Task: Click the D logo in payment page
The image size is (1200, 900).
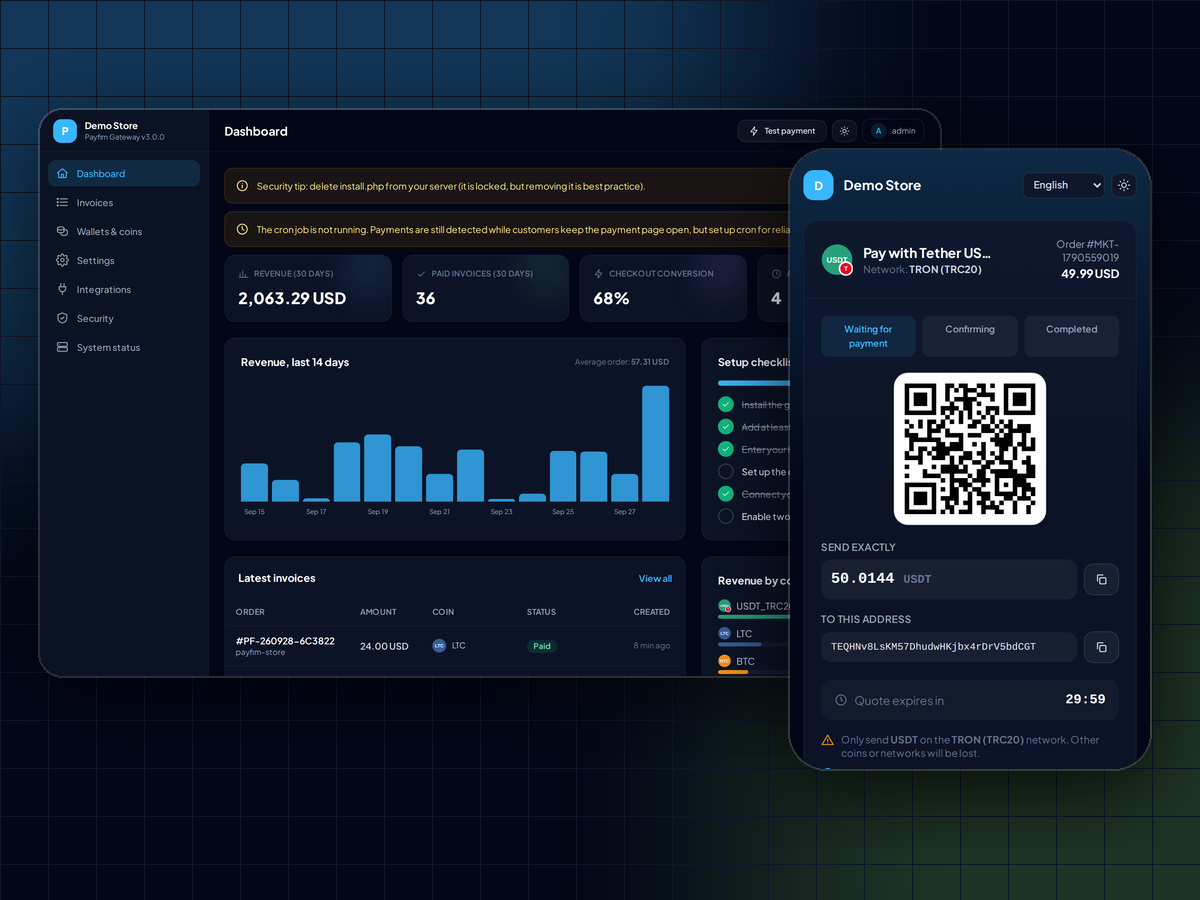Action: [x=818, y=185]
